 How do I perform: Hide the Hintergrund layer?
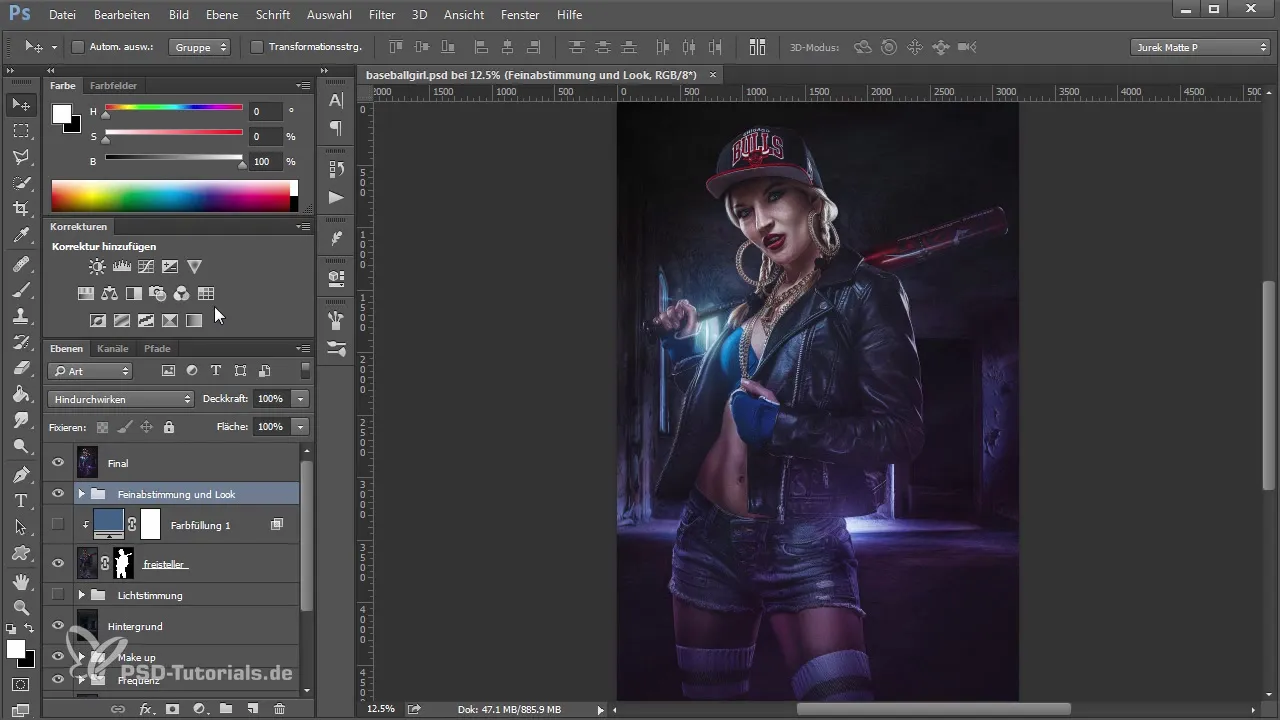click(x=58, y=626)
